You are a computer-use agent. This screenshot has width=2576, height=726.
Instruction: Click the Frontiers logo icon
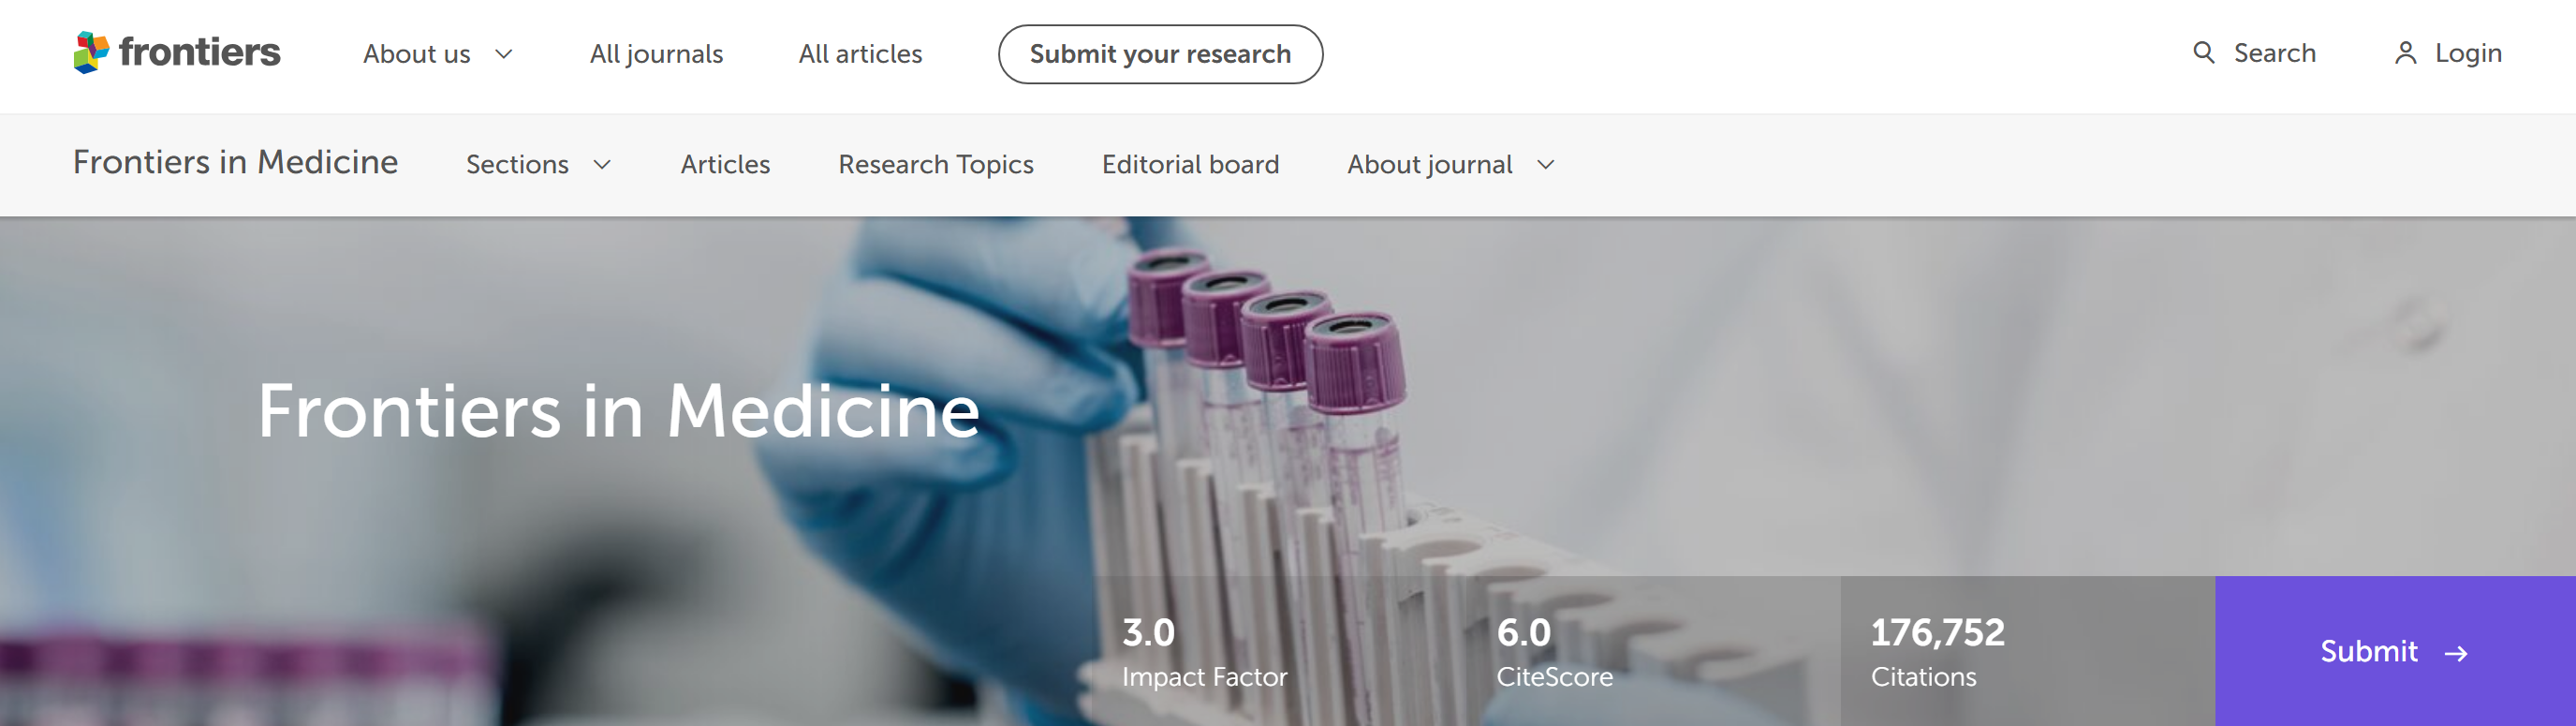tap(91, 52)
